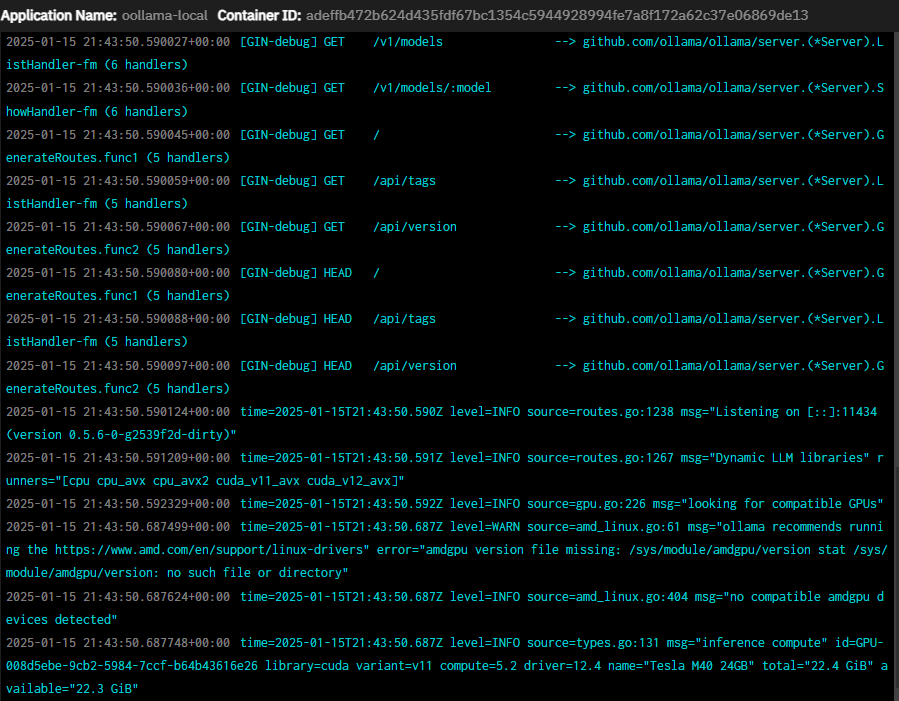This screenshot has width=899, height=701.
Task: Click the '/v1/models' route path
Action: point(408,42)
